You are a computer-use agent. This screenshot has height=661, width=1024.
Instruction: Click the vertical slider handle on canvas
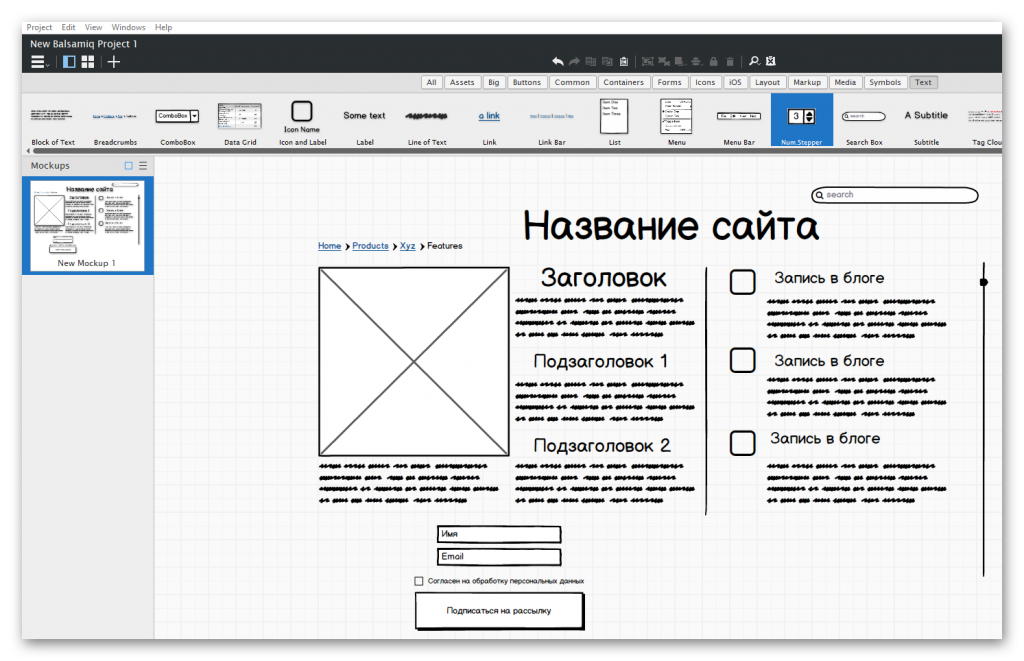983,282
